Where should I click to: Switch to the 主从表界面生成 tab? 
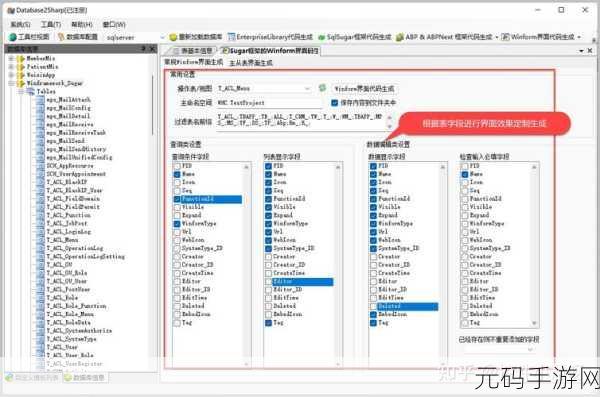[251, 63]
